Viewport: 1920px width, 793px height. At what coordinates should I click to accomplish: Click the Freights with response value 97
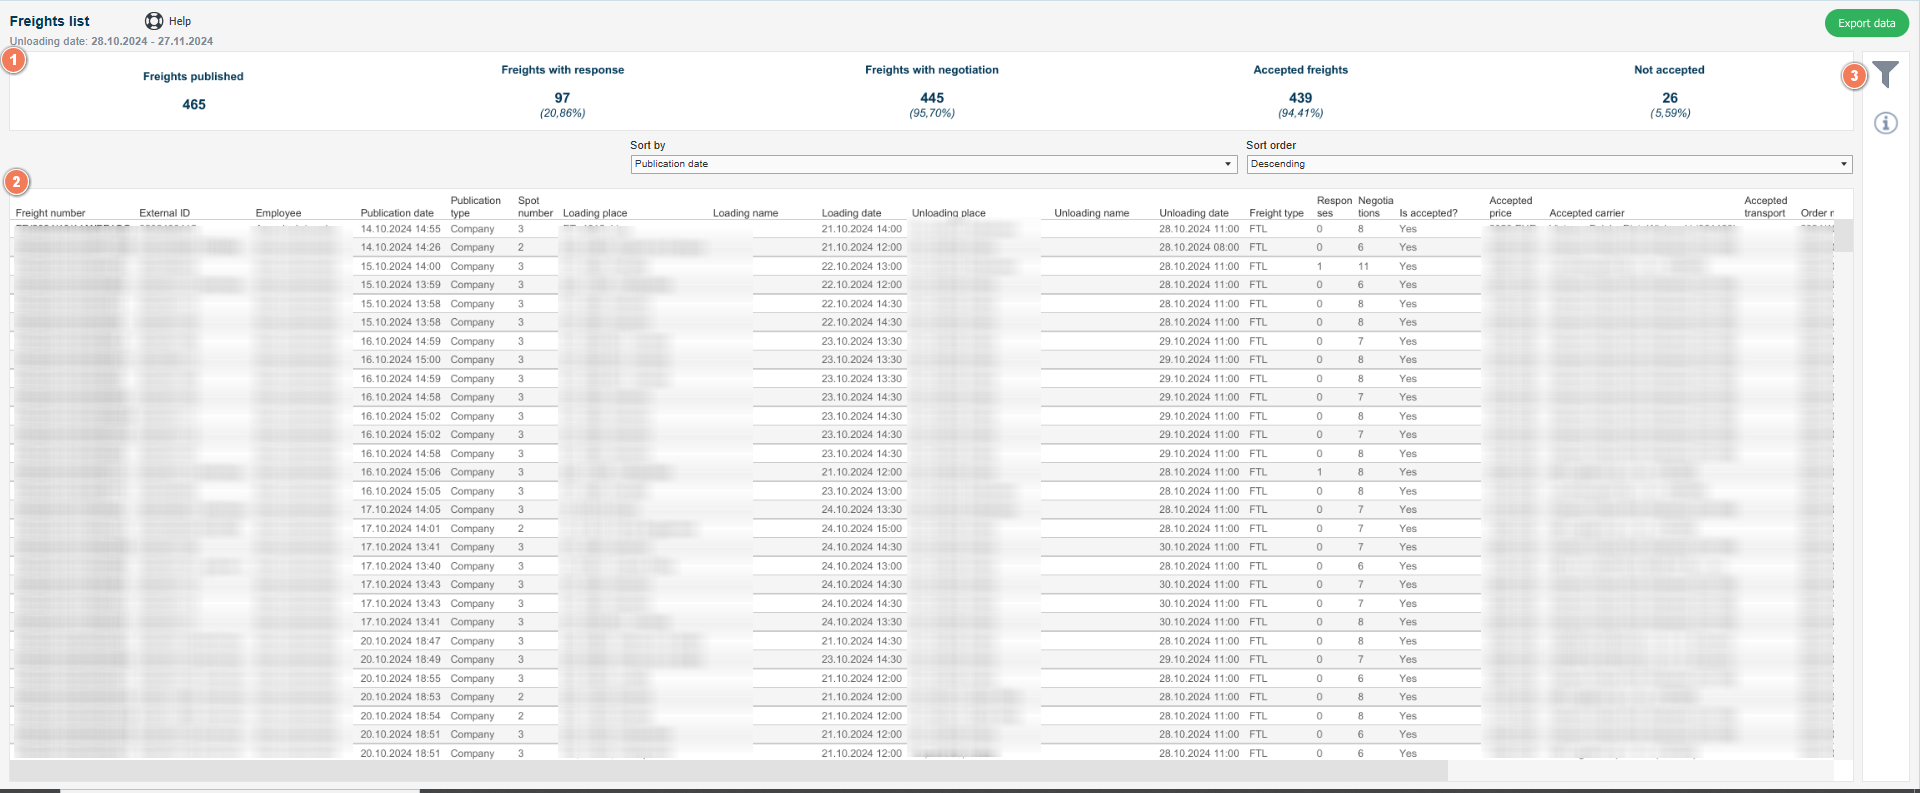(562, 98)
